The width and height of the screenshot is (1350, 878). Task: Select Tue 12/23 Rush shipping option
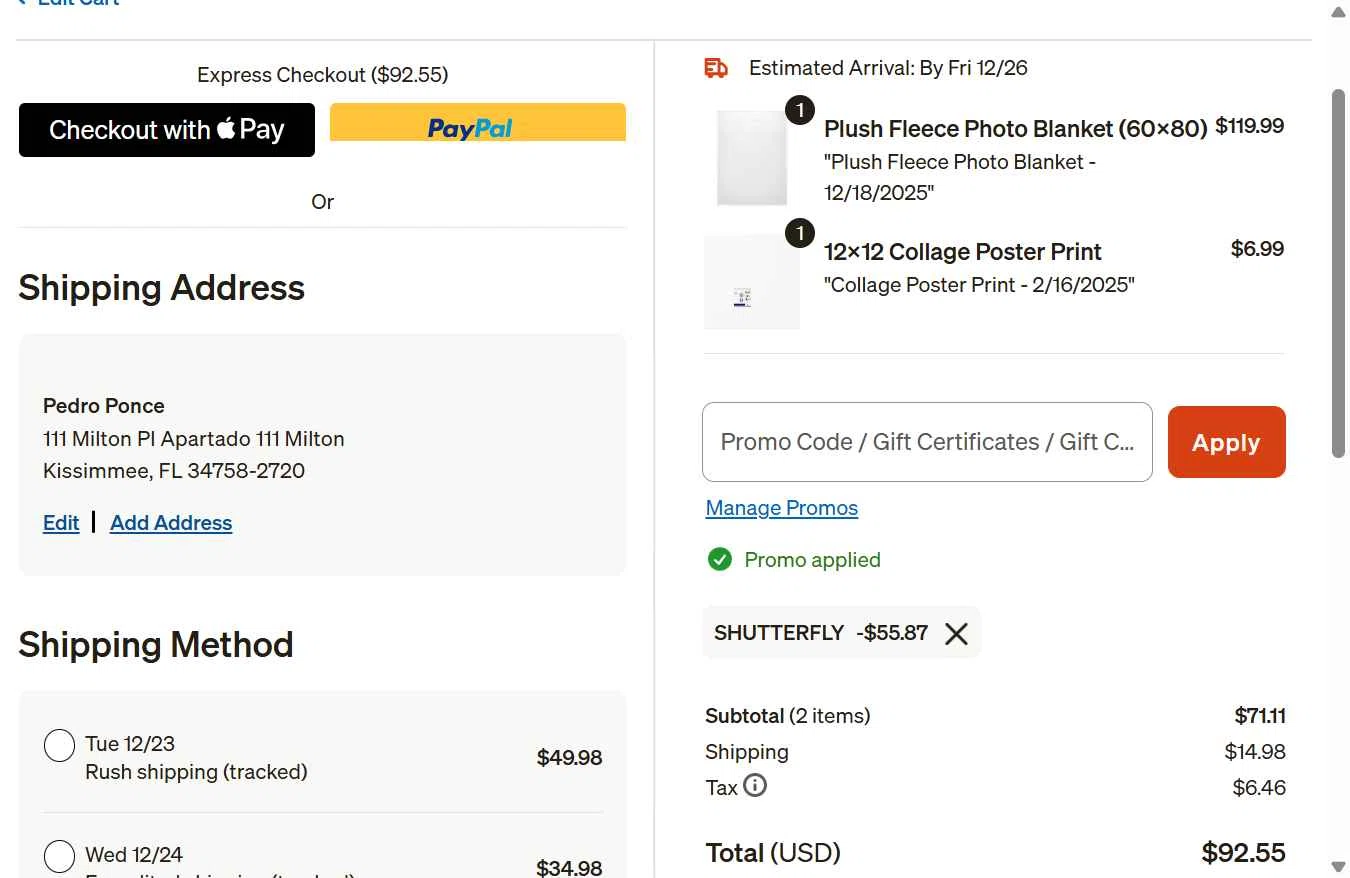click(x=60, y=746)
